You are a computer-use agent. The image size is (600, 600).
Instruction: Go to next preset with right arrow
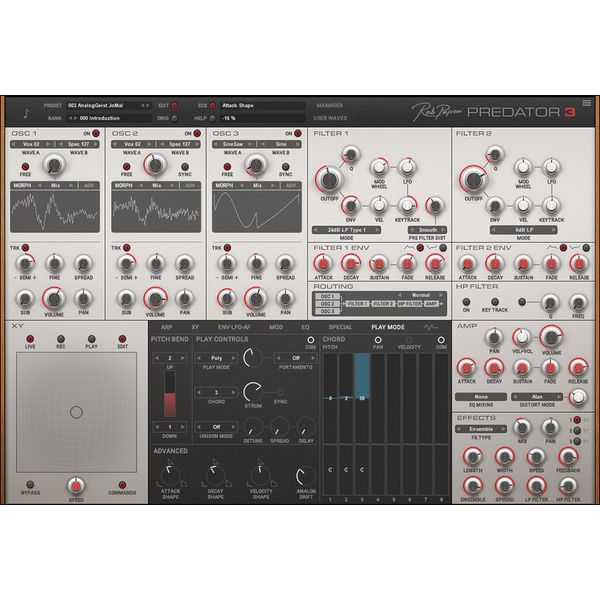tap(148, 106)
